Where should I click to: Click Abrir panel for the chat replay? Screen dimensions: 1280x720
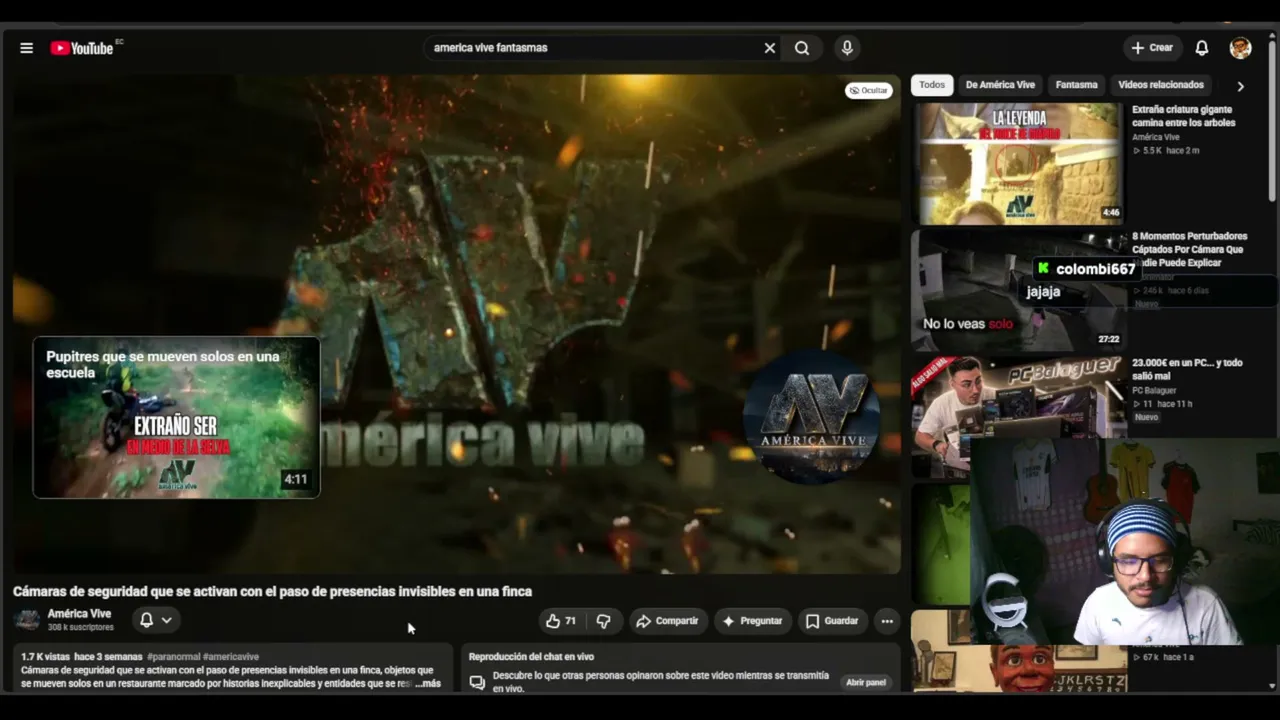click(866, 683)
